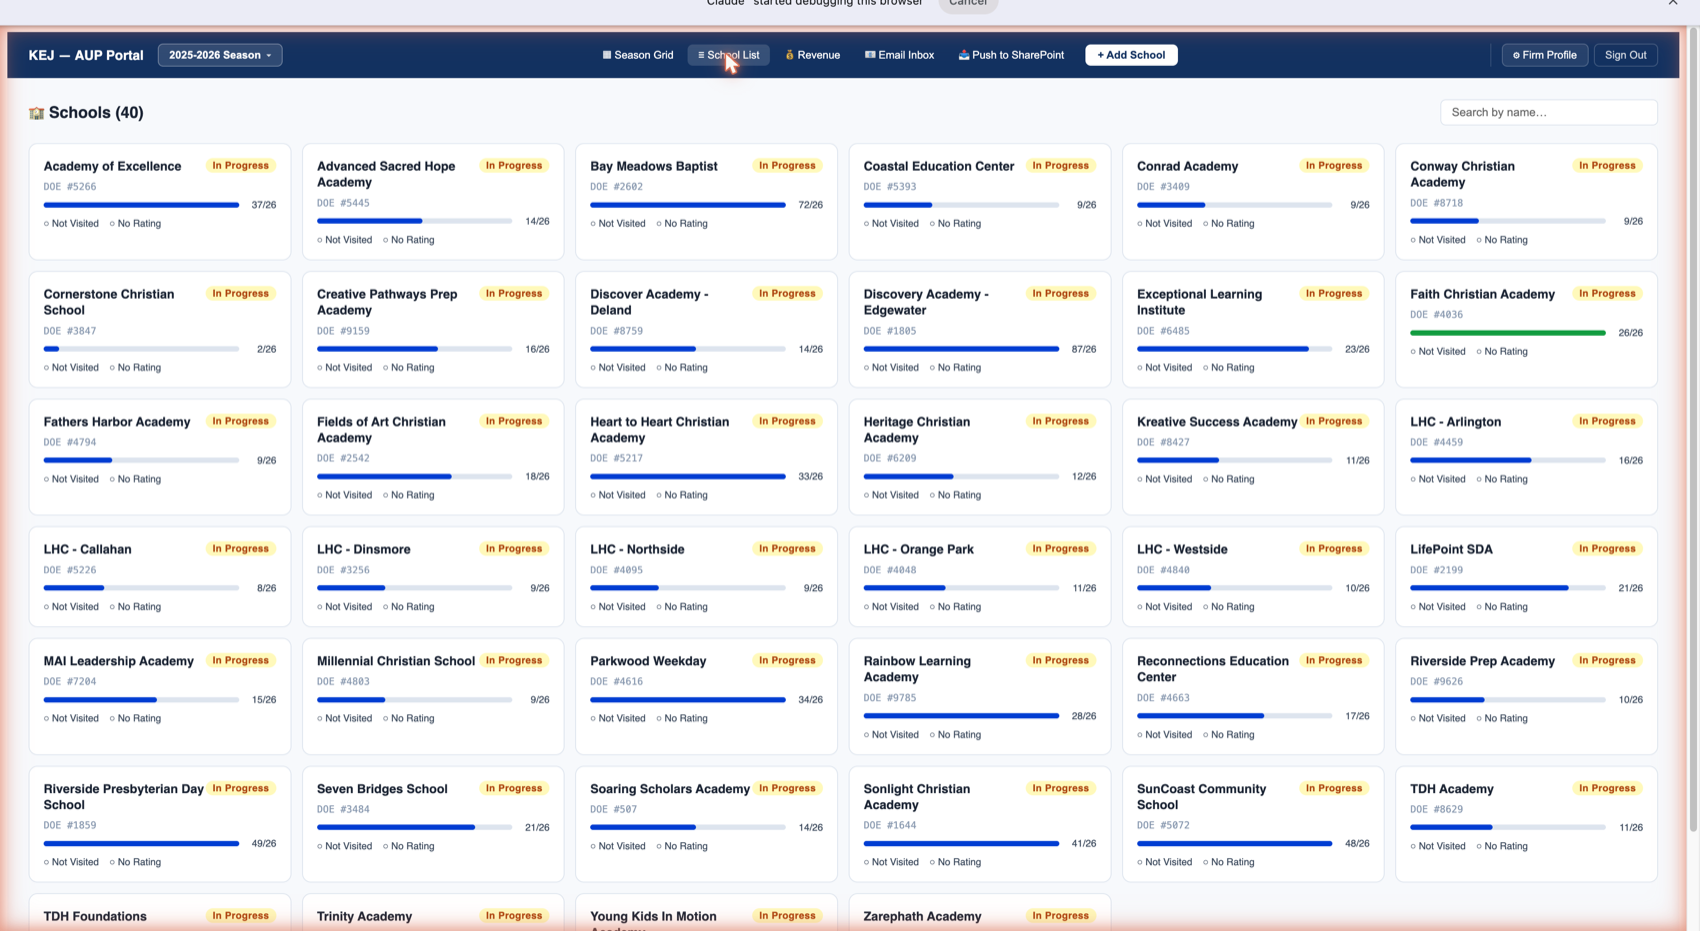This screenshot has width=1700, height=931.
Task: Open Millennial Christian School card
Action: [x=433, y=696]
